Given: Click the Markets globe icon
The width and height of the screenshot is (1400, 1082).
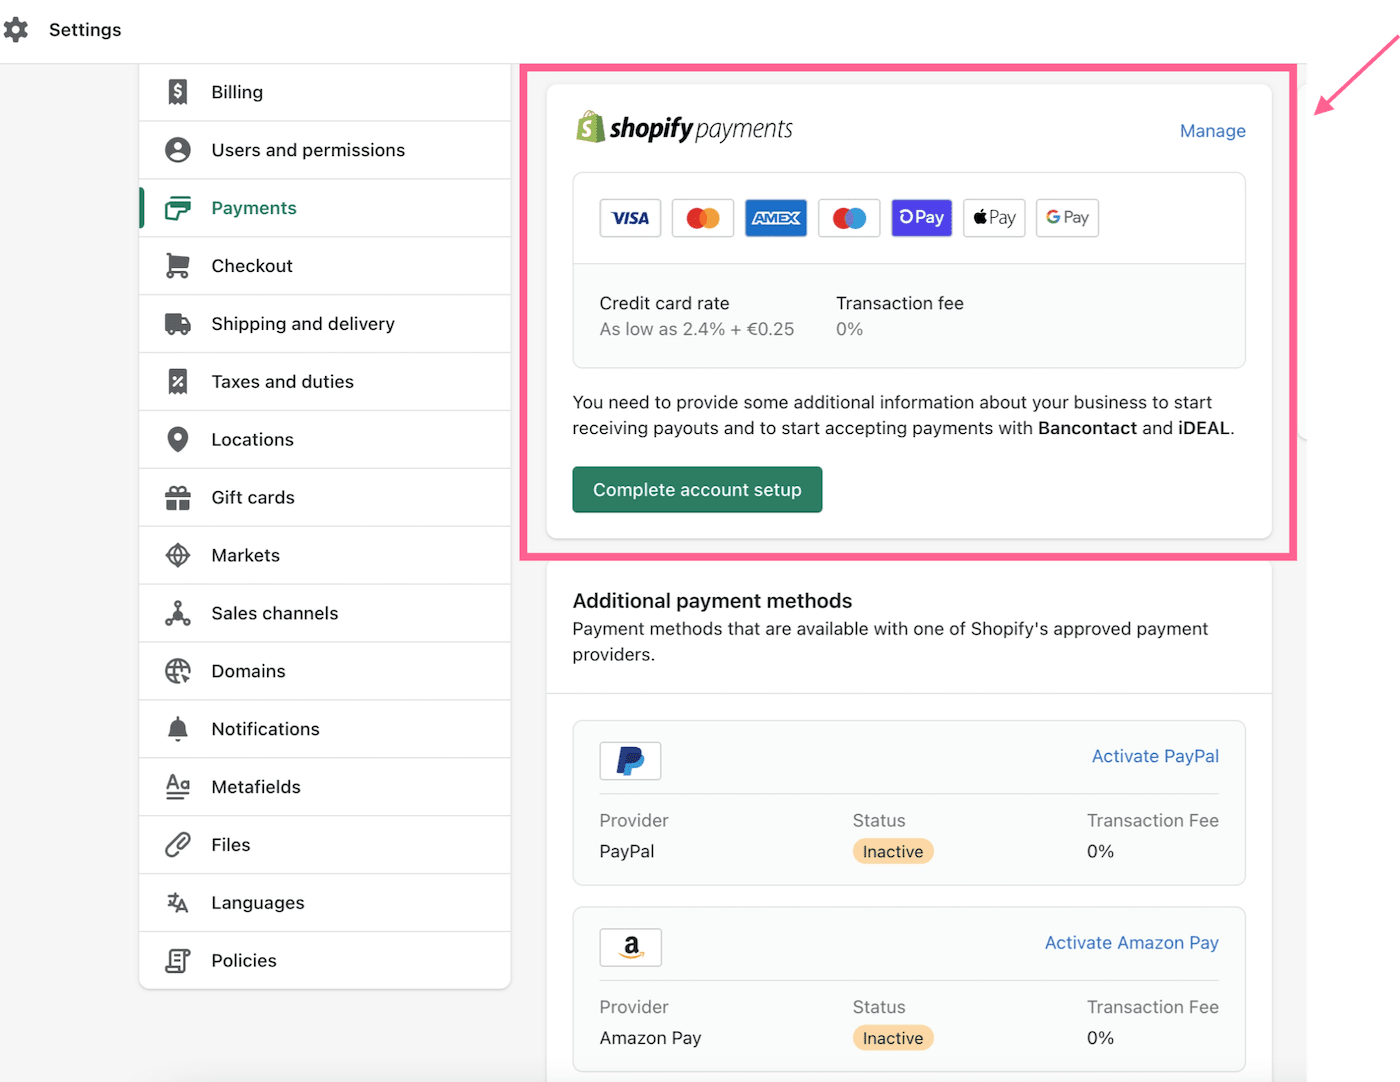Looking at the screenshot, I should click(x=178, y=556).
